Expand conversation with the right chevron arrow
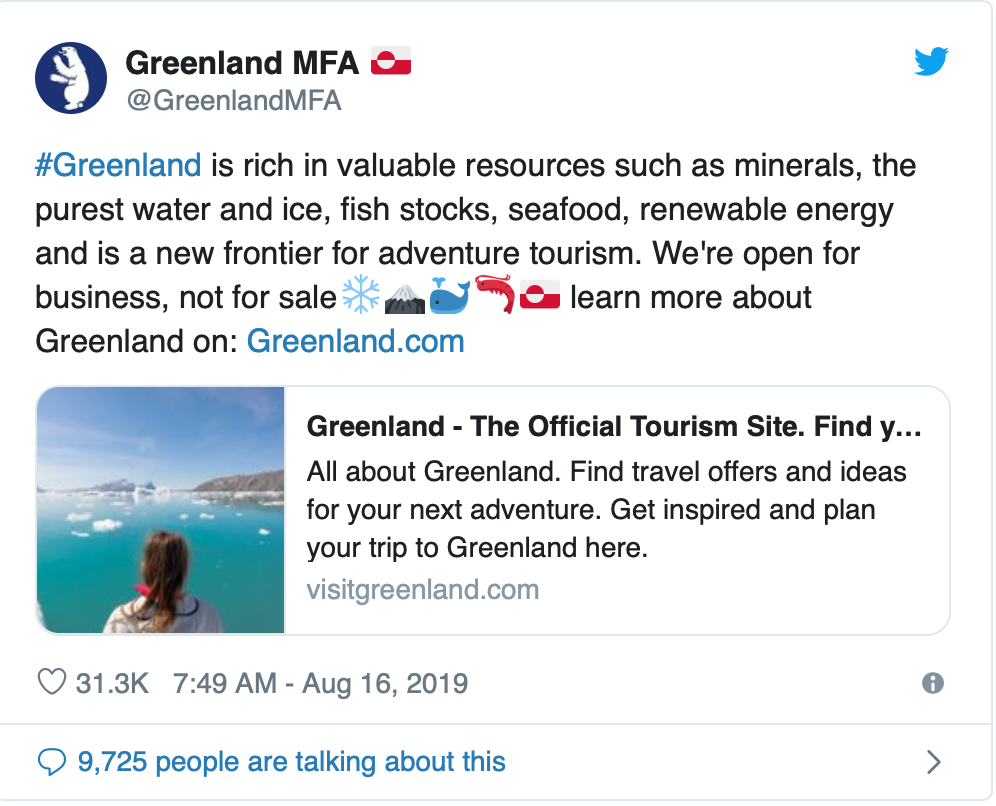 click(933, 762)
